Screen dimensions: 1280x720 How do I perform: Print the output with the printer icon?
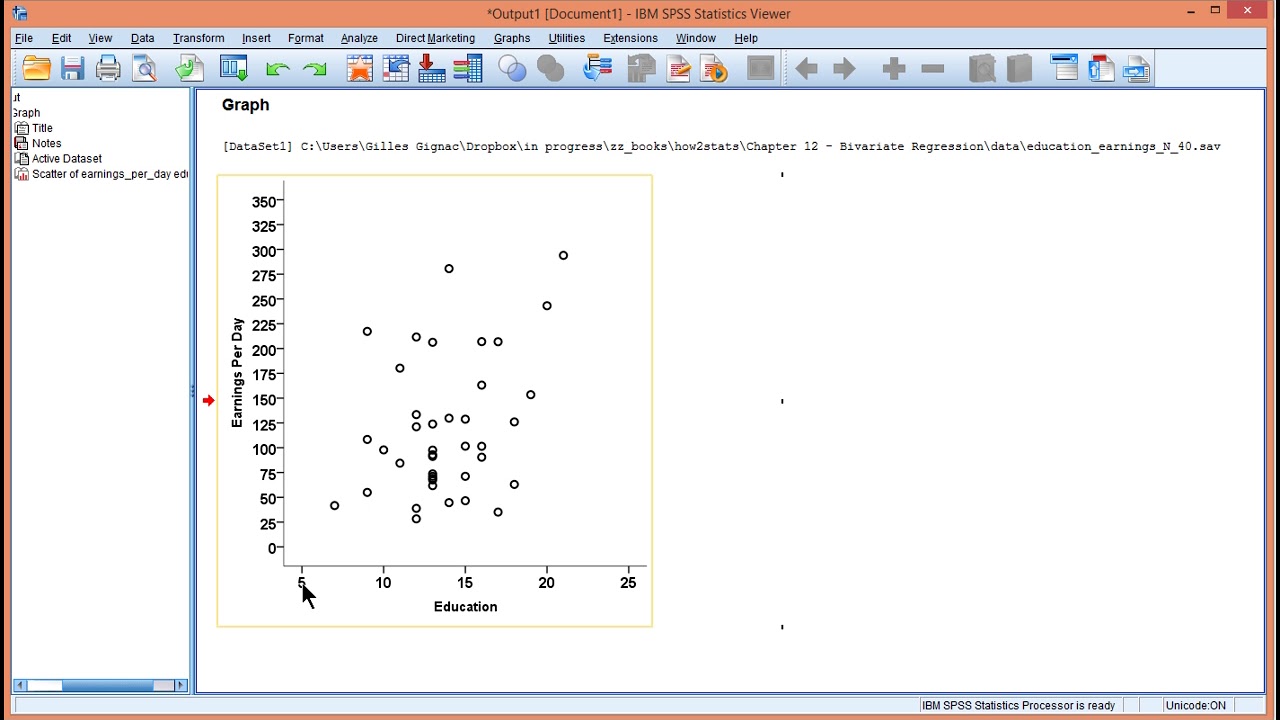(x=108, y=68)
